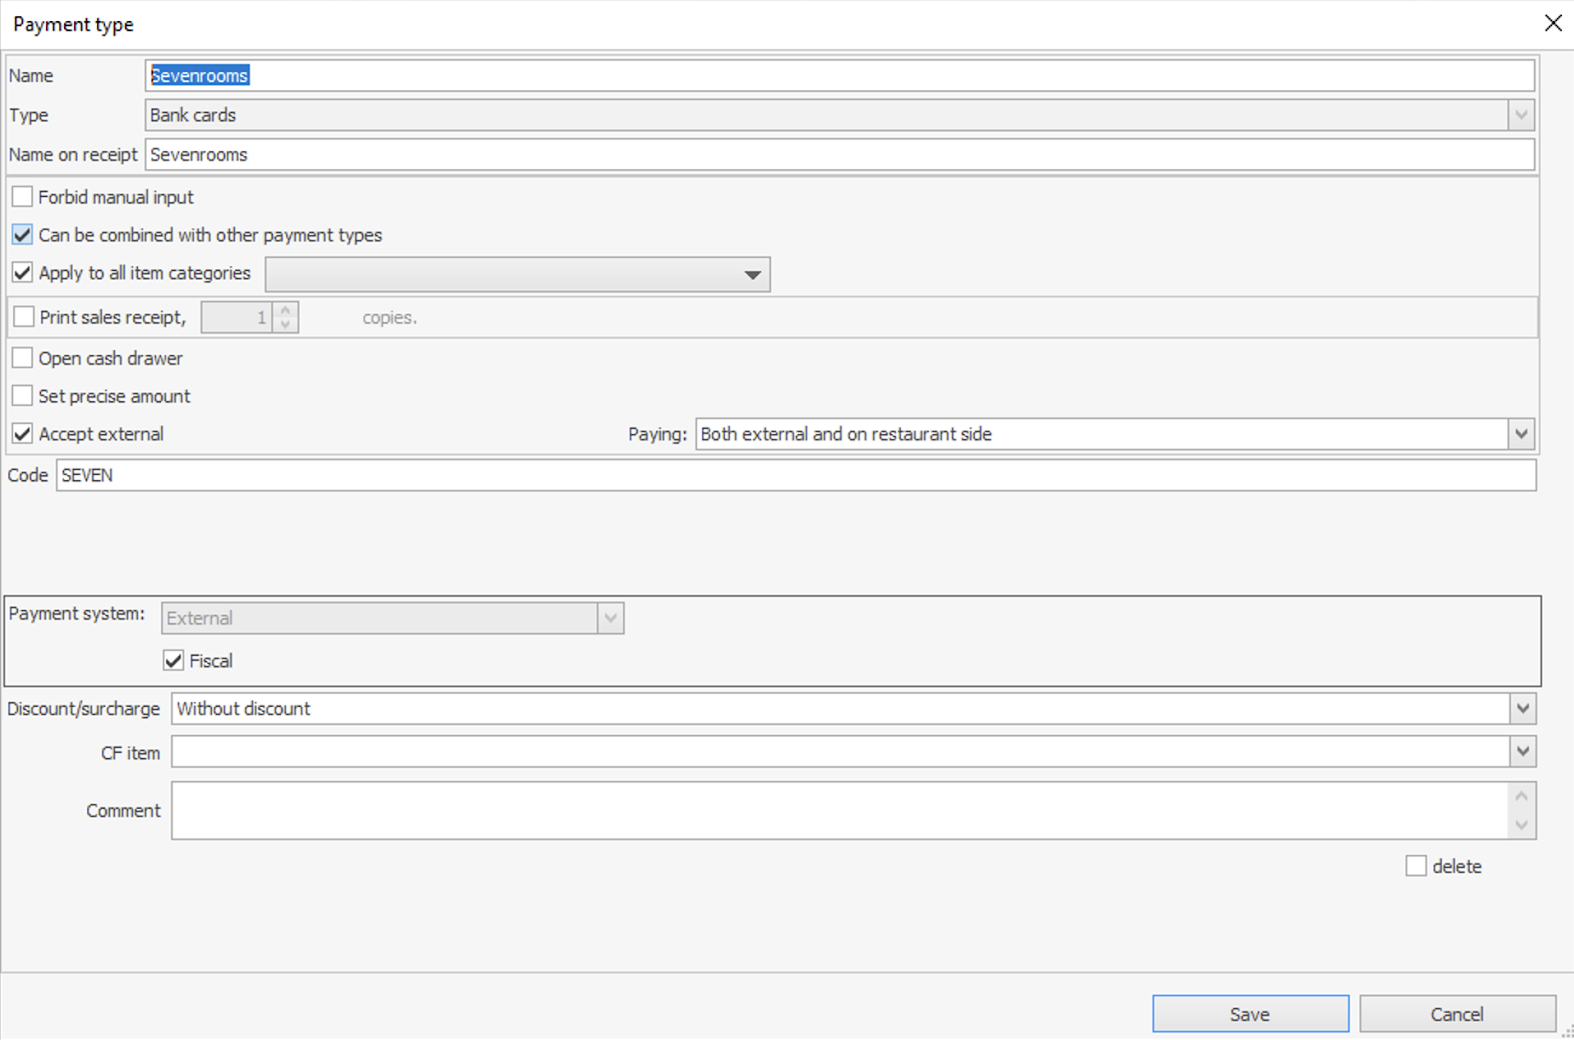Uncheck the Accept external option
Image resolution: width=1574 pixels, height=1040 pixels.
click(x=22, y=434)
